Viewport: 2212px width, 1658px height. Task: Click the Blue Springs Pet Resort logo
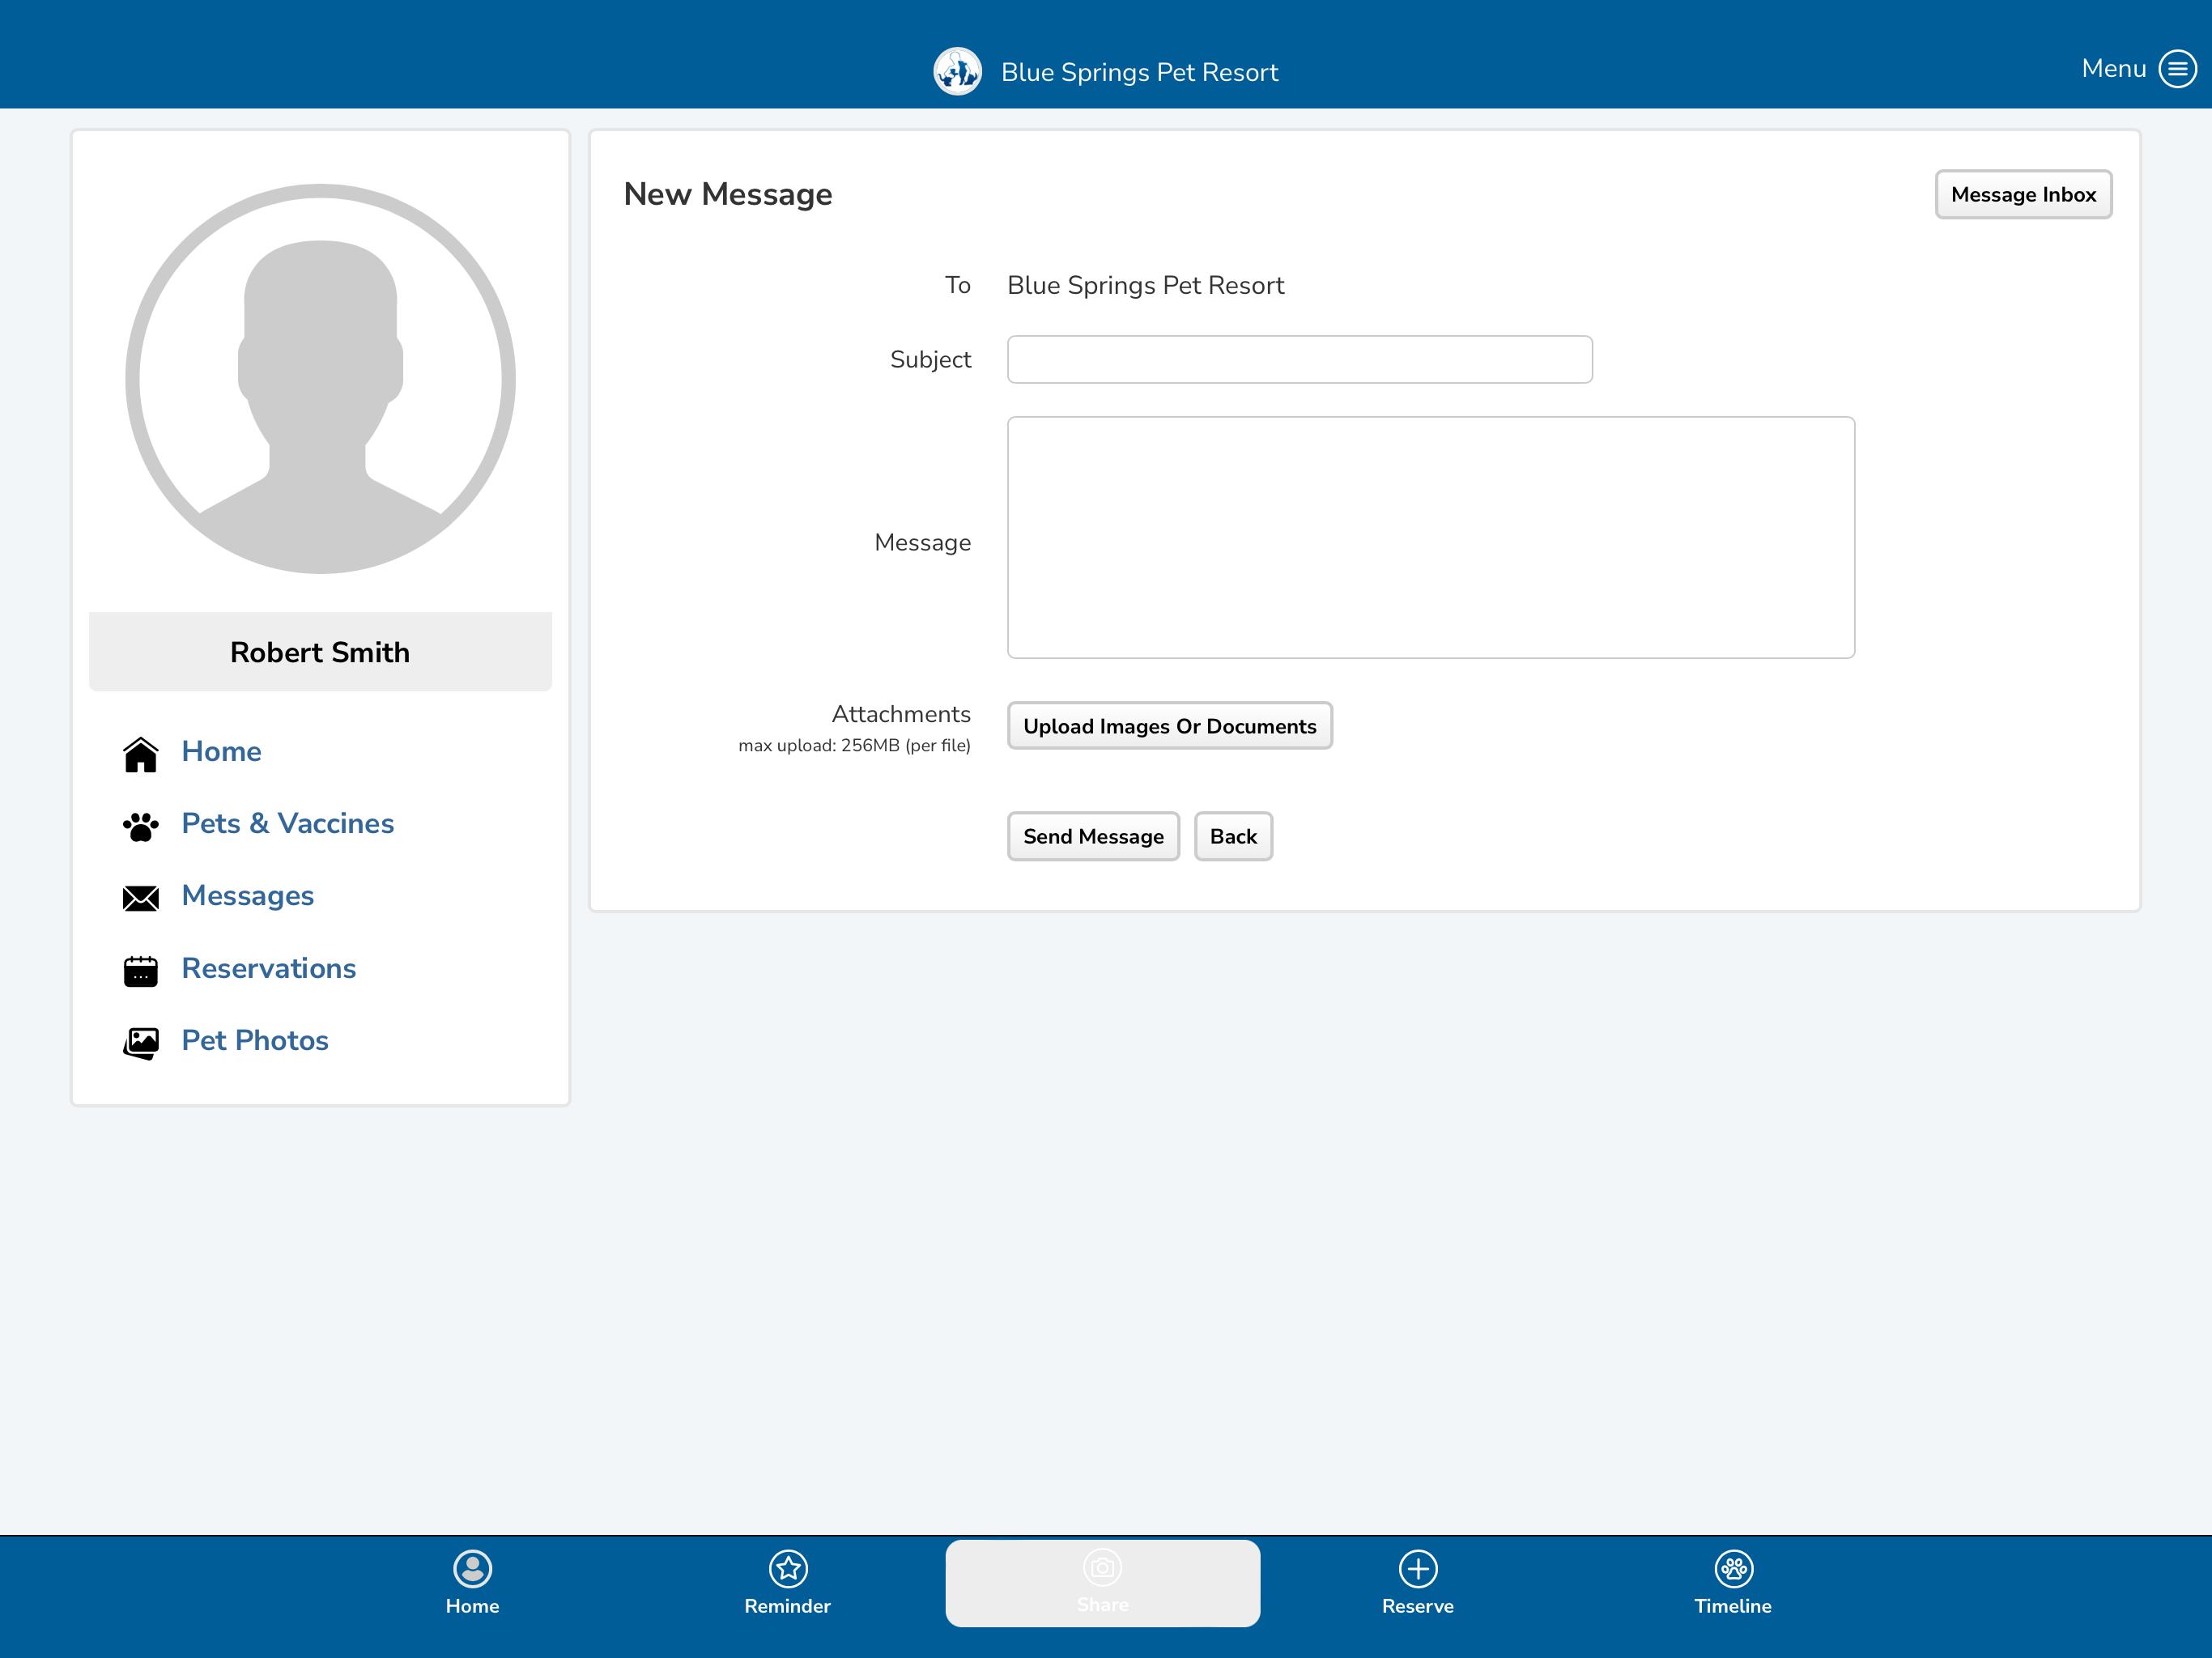957,72
